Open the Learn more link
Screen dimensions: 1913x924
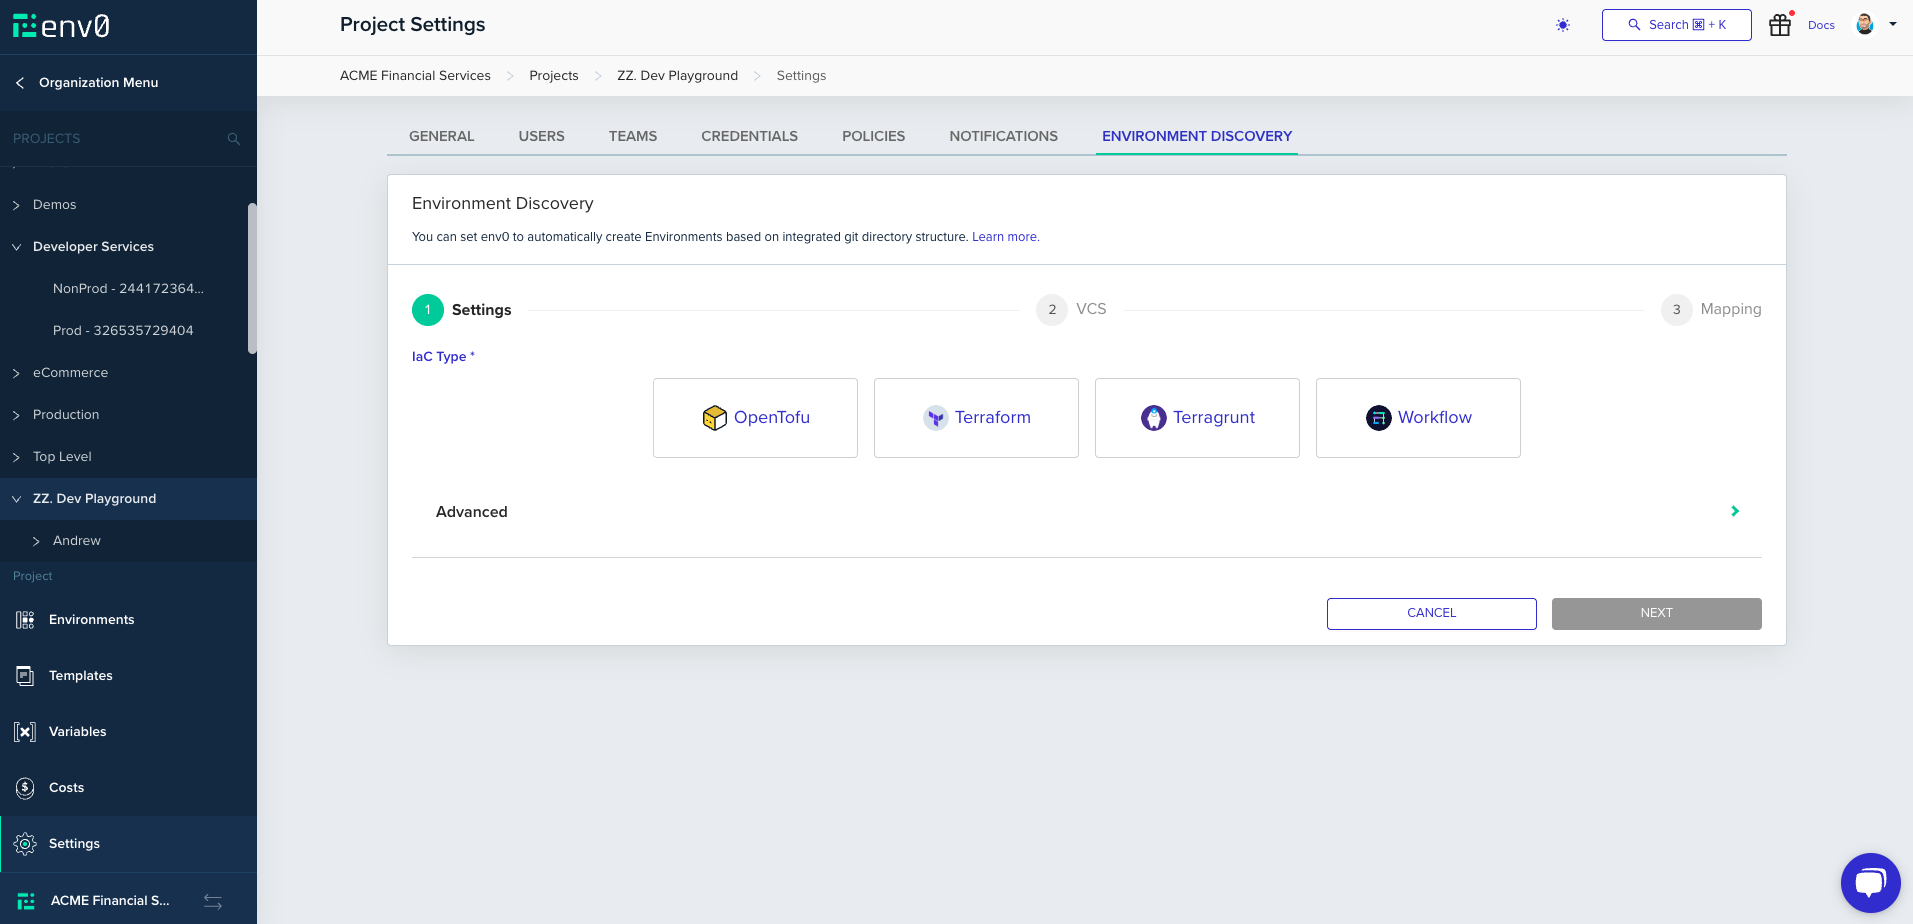[1006, 237]
